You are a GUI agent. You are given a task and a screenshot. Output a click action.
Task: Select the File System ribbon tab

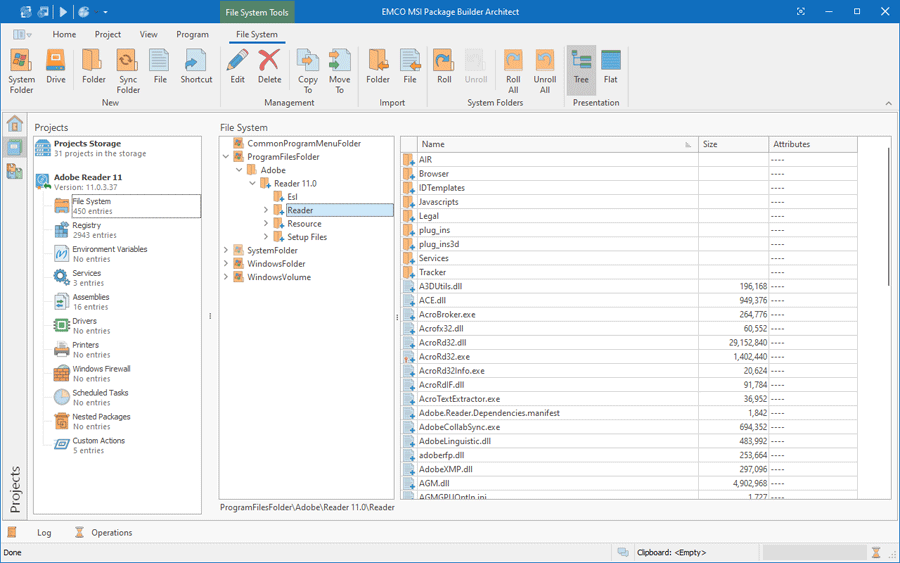click(x=257, y=34)
